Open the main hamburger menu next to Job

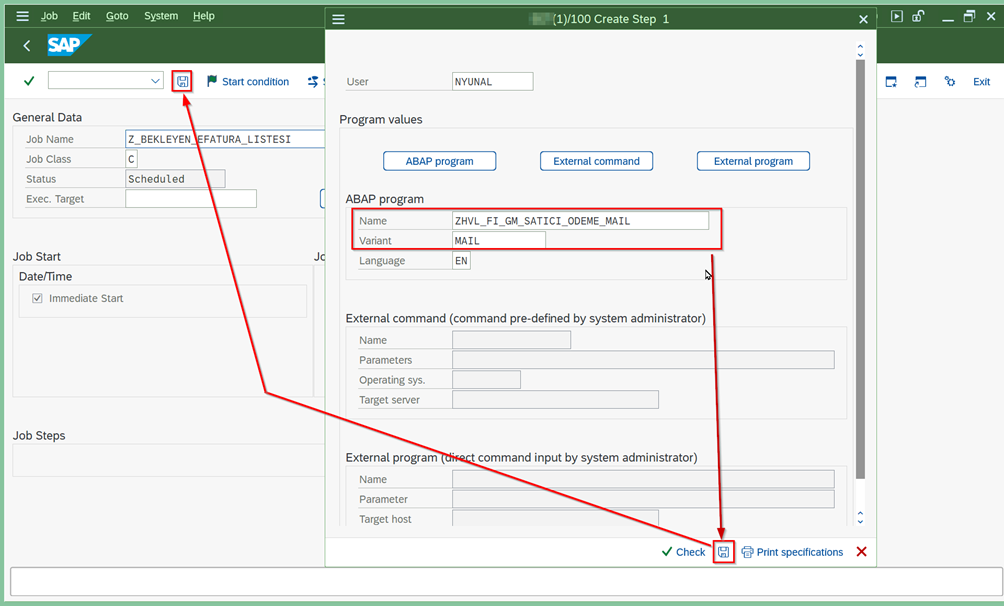coord(22,16)
